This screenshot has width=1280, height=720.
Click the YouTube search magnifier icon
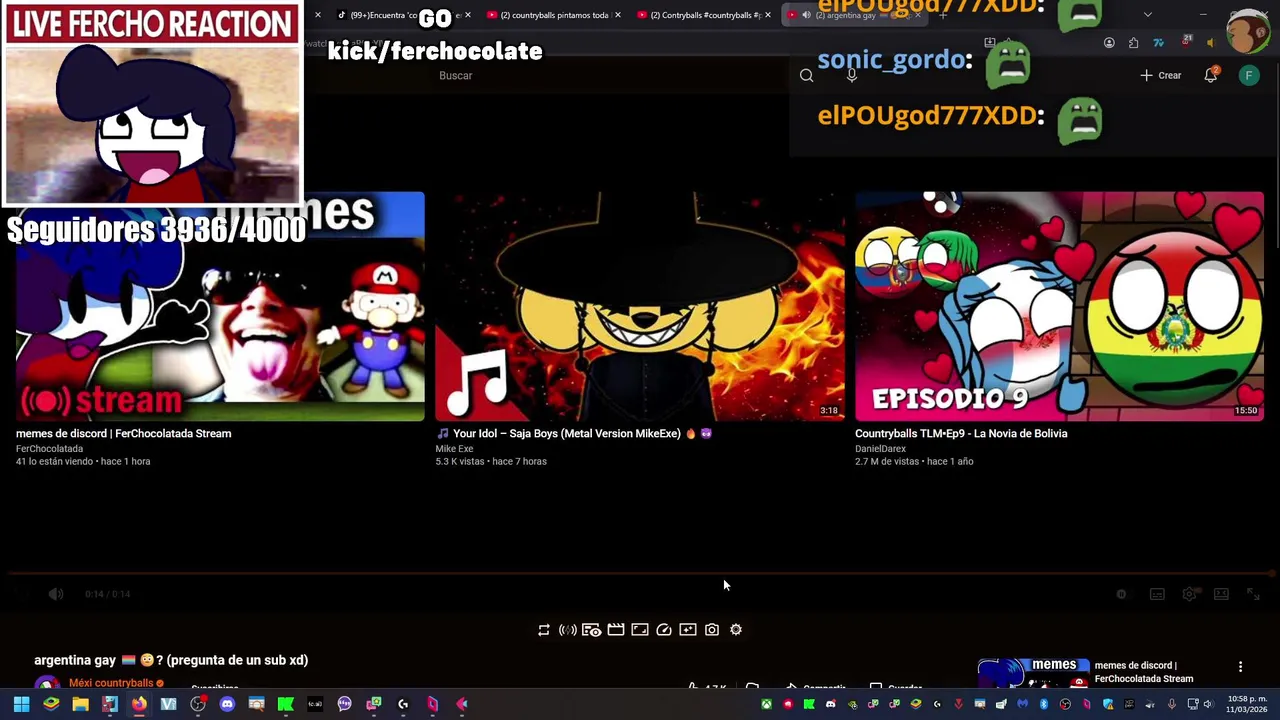pos(807,75)
